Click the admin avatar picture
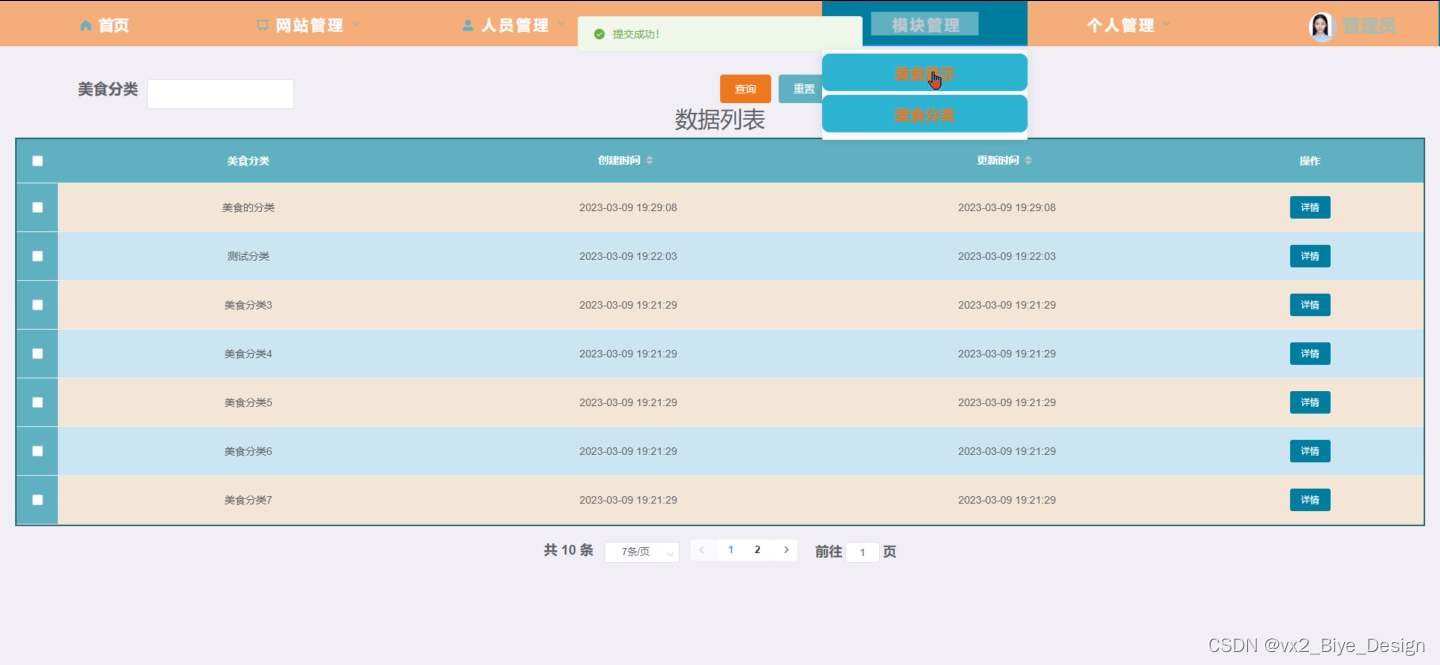Screen dimensions: 1440x665 tap(1322, 26)
